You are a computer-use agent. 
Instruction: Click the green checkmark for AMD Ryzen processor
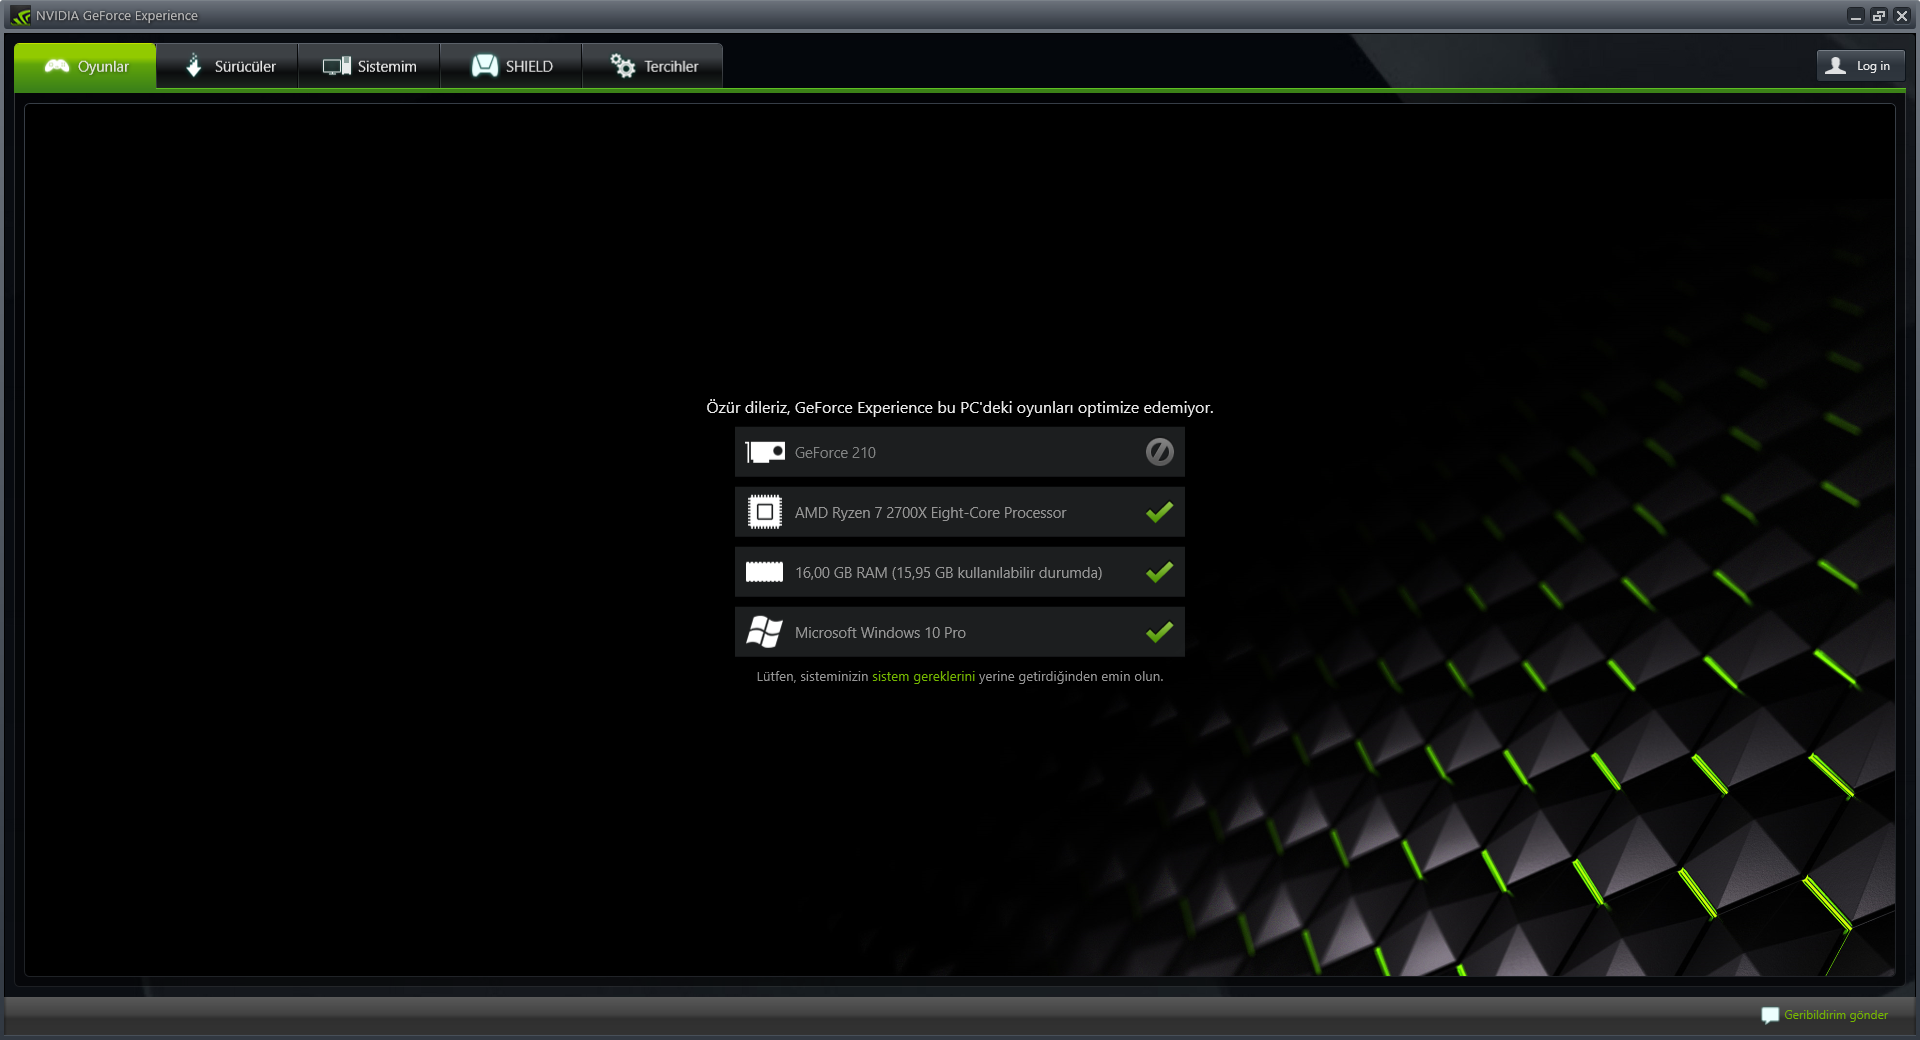tap(1159, 512)
